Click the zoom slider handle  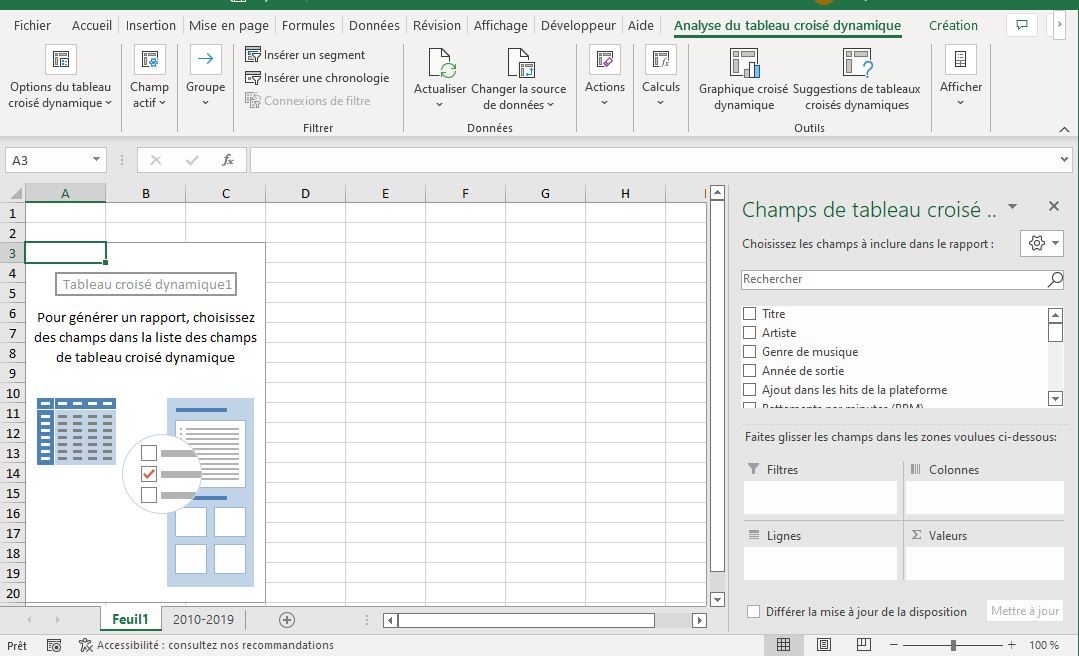[953, 645]
